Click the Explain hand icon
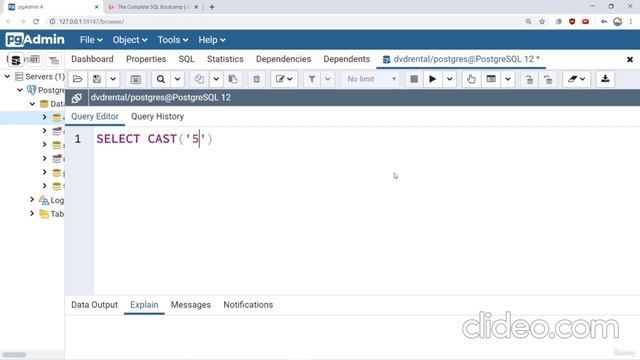640x360 pixels. pos(471,79)
